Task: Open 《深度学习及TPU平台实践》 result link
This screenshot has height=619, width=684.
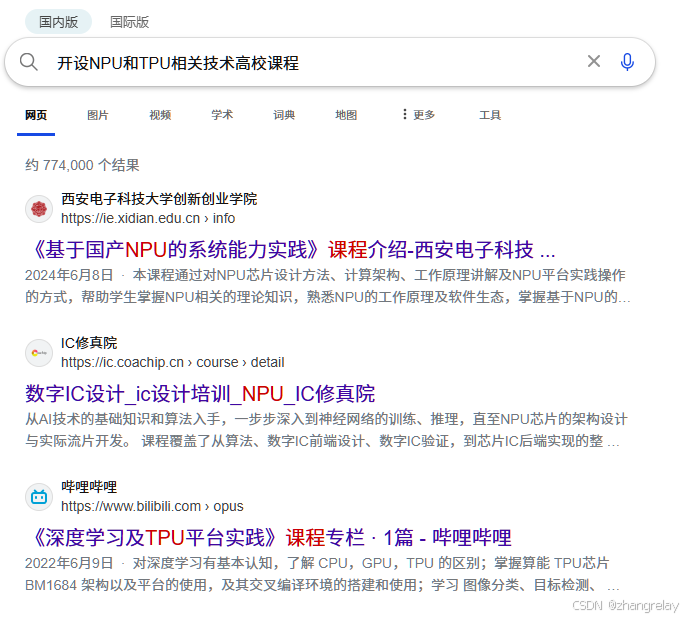Action: click(x=269, y=537)
